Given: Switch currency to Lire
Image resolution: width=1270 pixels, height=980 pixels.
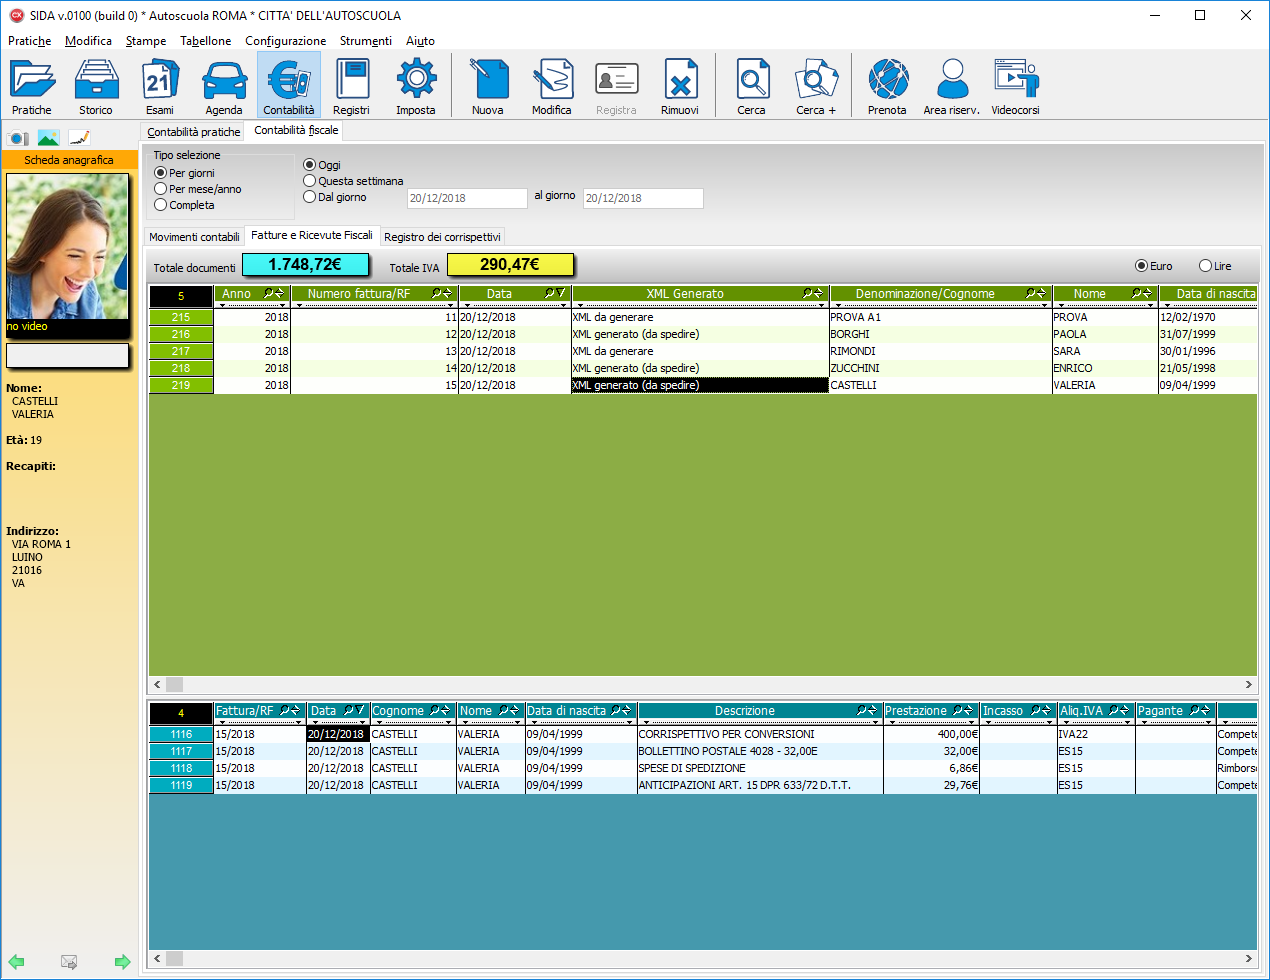Looking at the screenshot, I should 1205,266.
